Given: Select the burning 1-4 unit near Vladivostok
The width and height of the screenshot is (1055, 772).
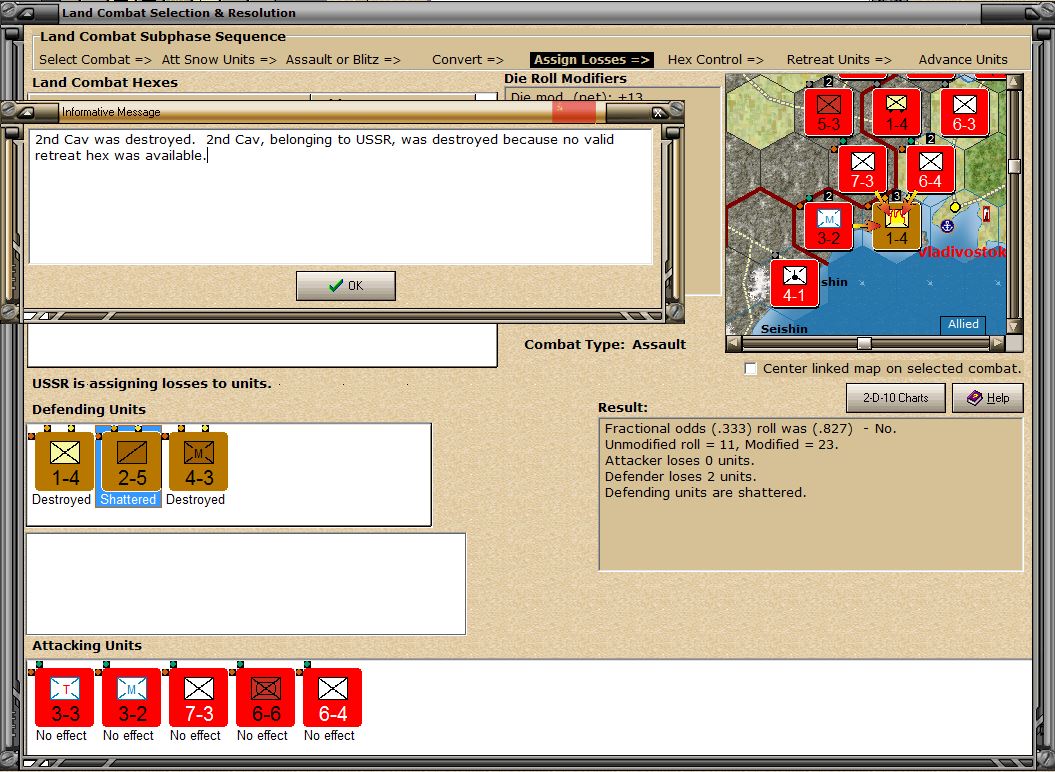Looking at the screenshot, I should coord(895,226).
